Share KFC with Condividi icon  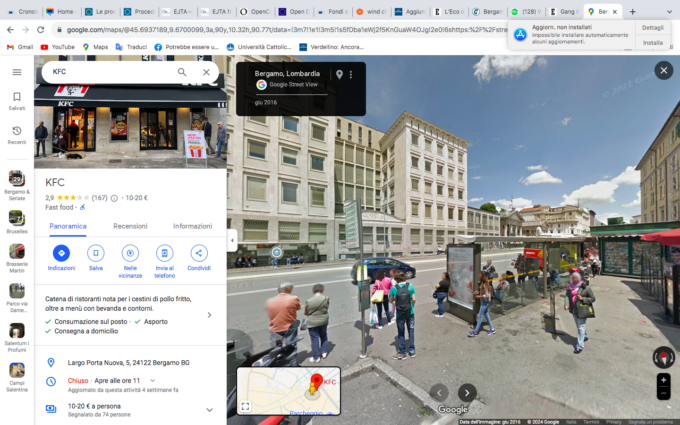tap(199, 253)
